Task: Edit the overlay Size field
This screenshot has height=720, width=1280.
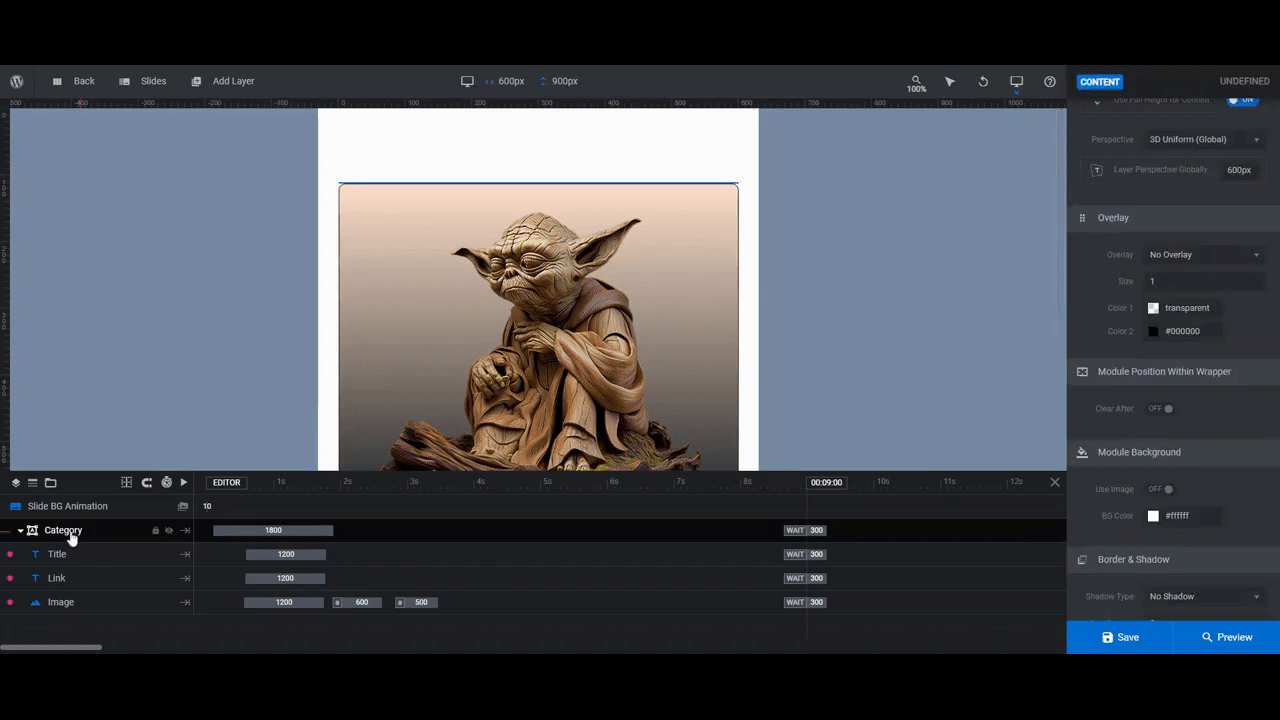Action: point(1204,282)
